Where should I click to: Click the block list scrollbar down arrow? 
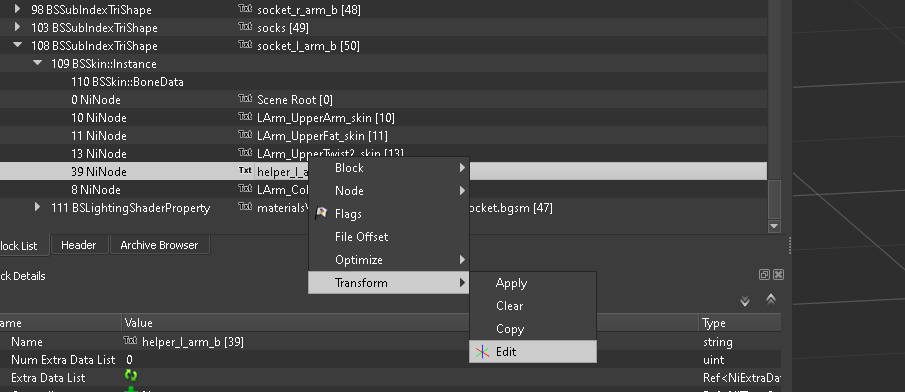774,226
